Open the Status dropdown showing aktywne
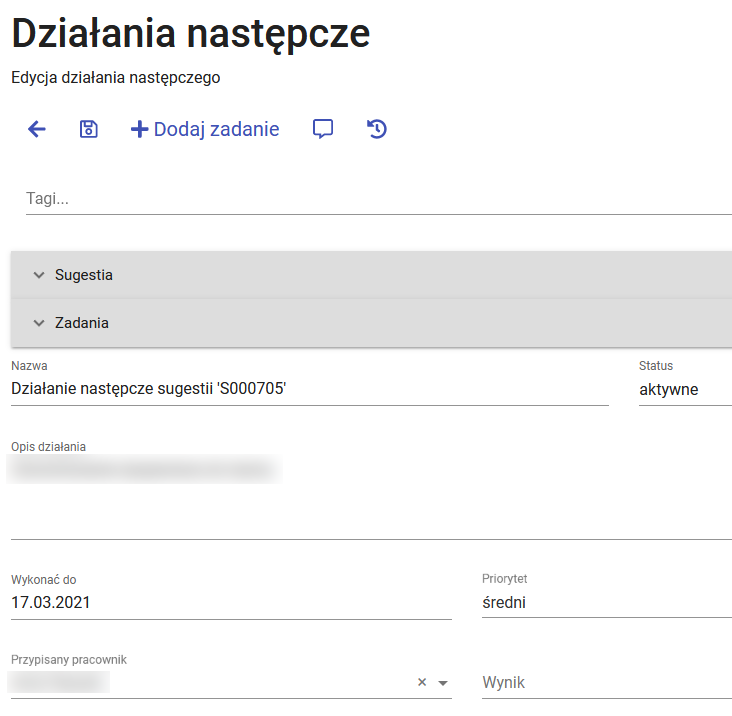Viewport: 732px width, 716px height. [x=684, y=390]
